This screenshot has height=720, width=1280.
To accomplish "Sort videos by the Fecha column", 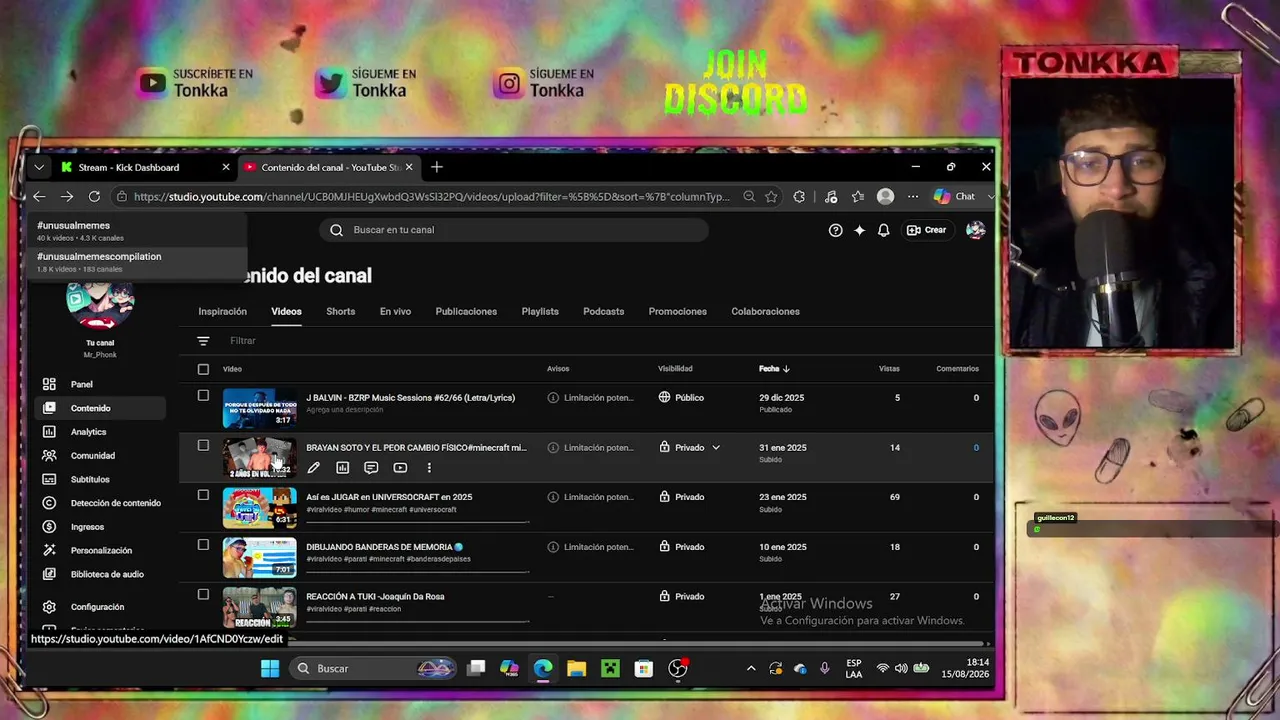I will 774,369.
